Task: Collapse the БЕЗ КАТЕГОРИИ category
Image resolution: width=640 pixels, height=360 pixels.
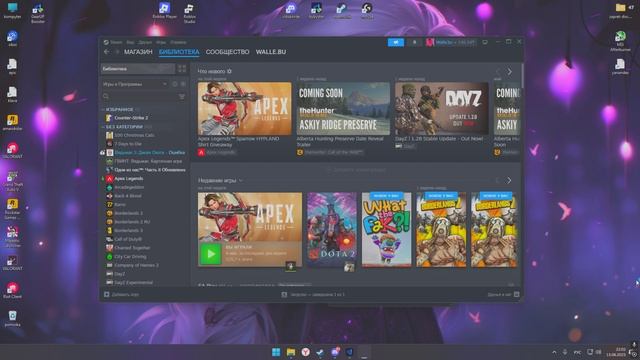Action: tap(103, 127)
